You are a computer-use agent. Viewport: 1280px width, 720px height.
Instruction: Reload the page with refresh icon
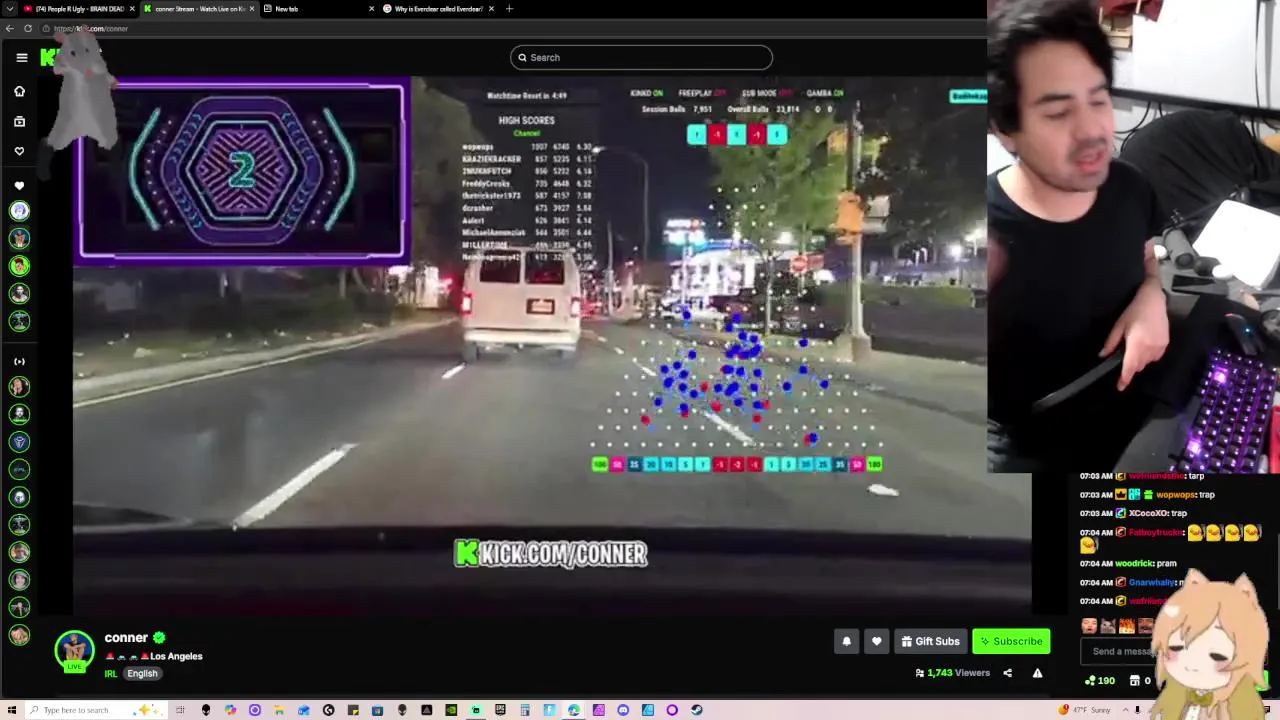[28, 28]
